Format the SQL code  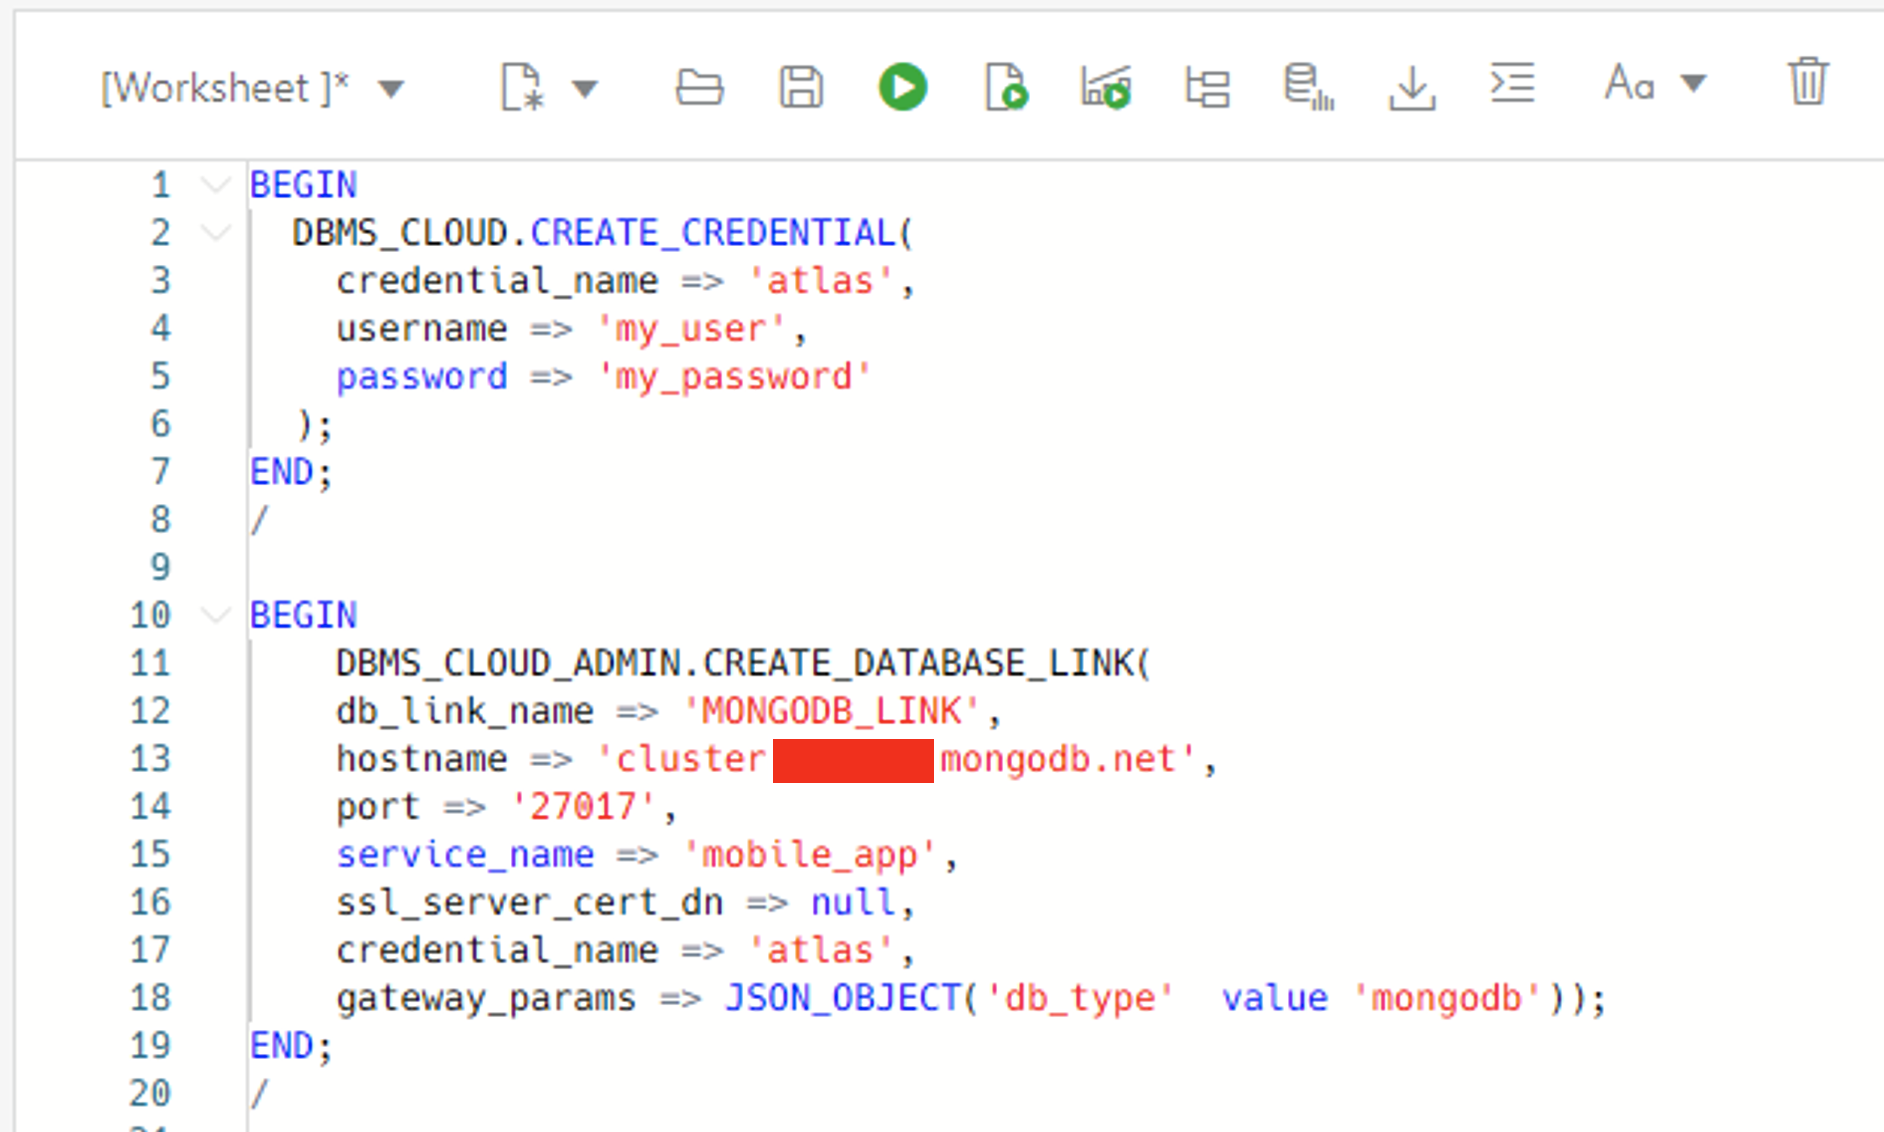click(x=1512, y=87)
